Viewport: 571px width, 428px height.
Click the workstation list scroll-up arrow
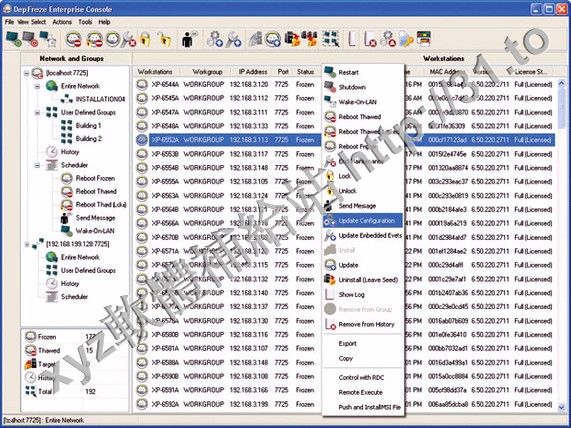pos(561,83)
